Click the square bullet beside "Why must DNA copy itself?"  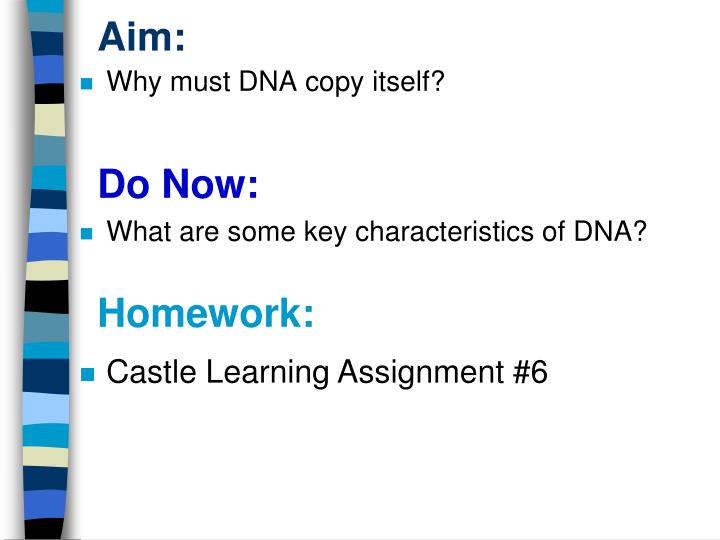tap(86, 85)
